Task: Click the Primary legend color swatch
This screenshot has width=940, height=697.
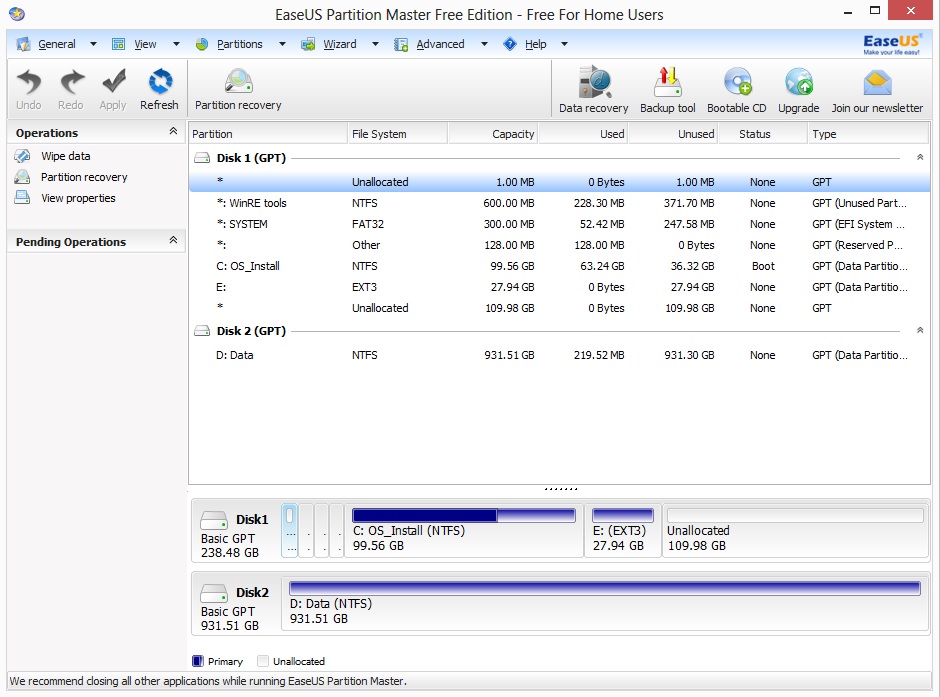Action: [197, 661]
